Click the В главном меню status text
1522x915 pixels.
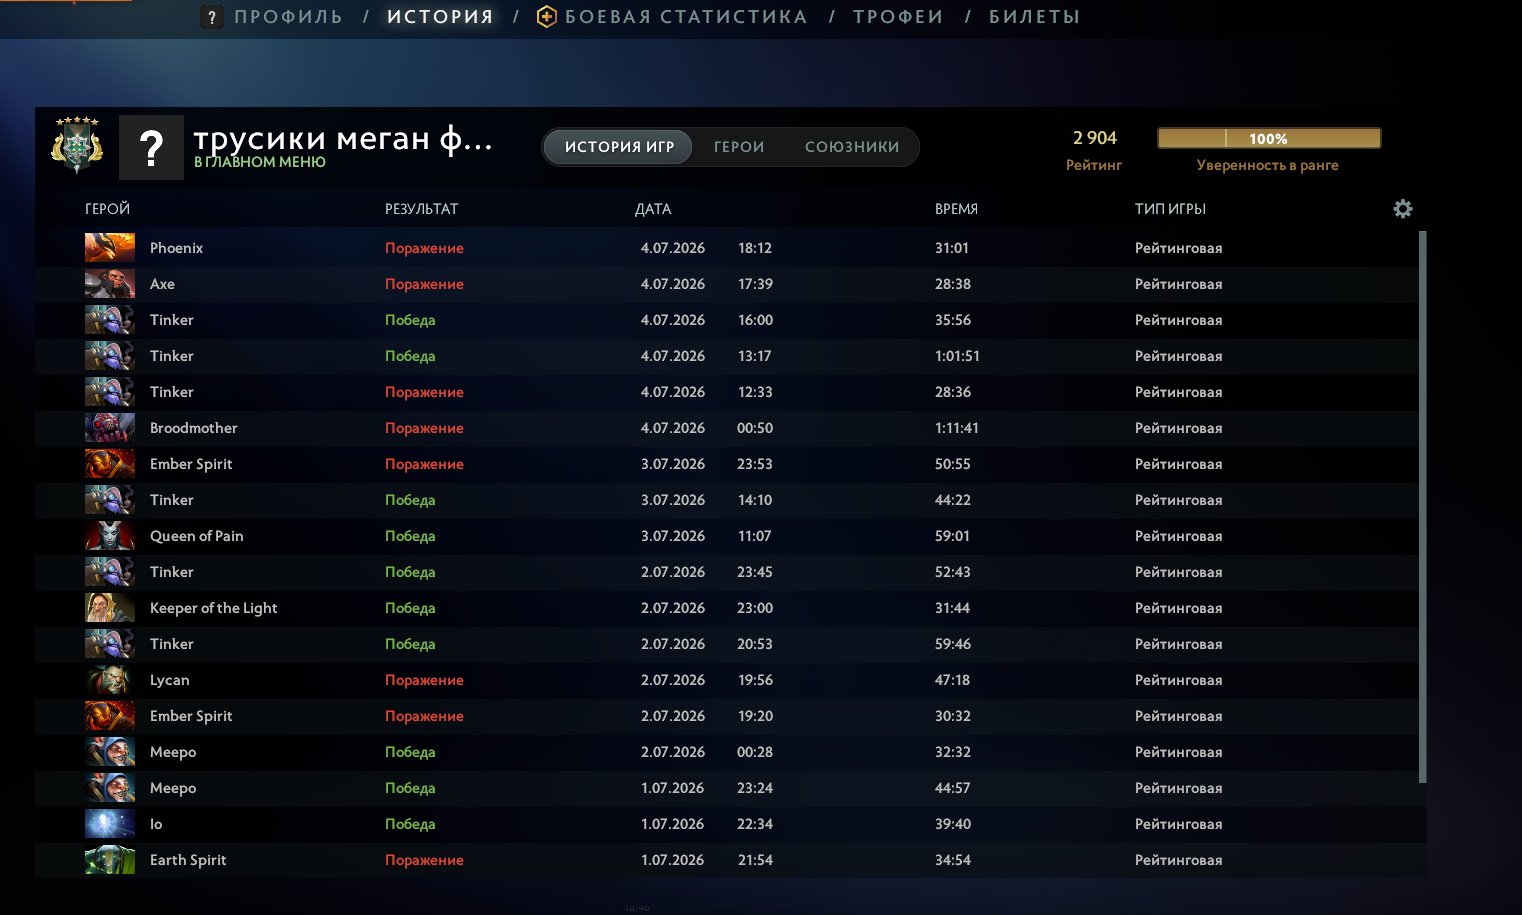pyautogui.click(x=259, y=162)
